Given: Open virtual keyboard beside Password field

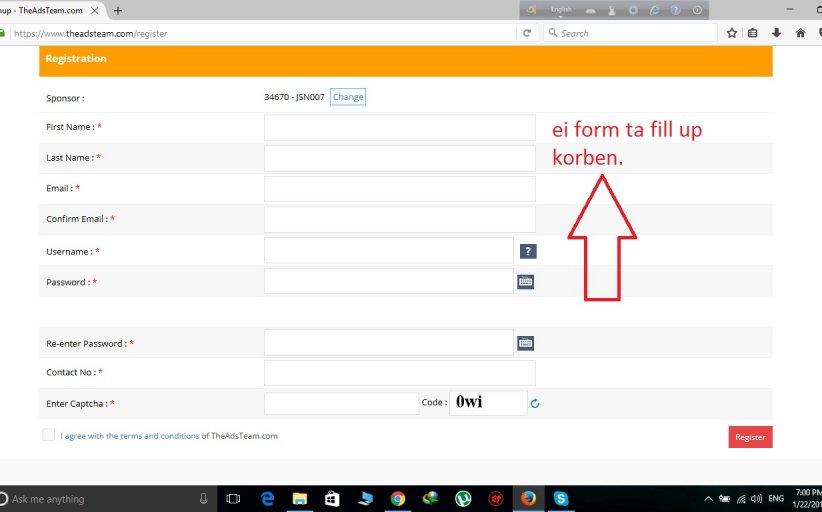Looking at the screenshot, I should (x=525, y=282).
